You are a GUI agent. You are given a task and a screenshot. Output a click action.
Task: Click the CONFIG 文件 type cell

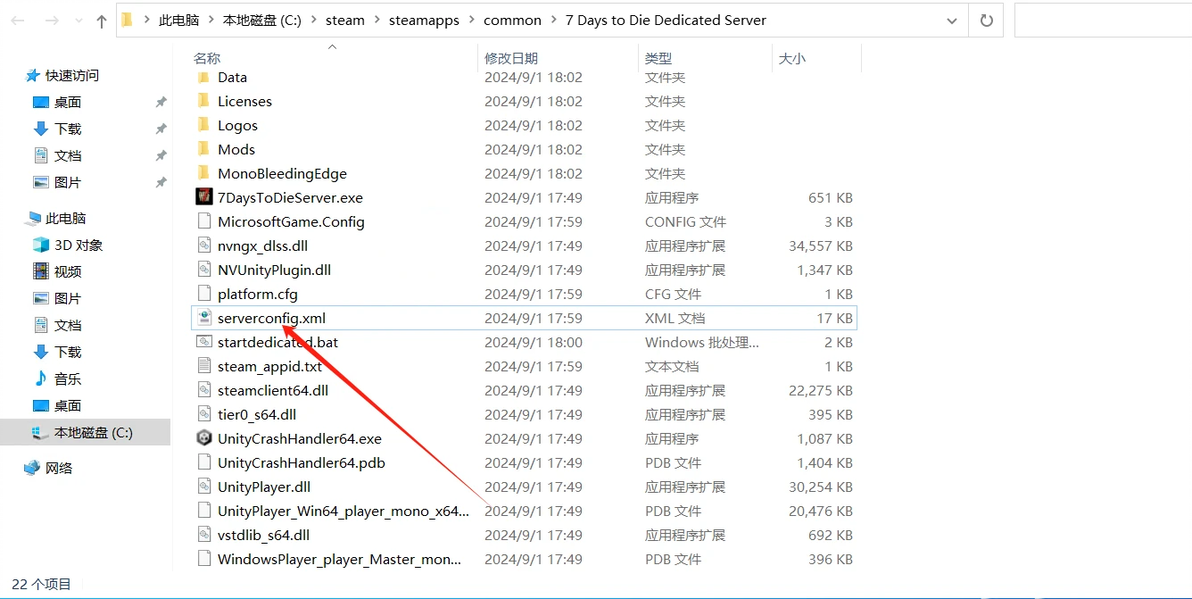click(686, 222)
